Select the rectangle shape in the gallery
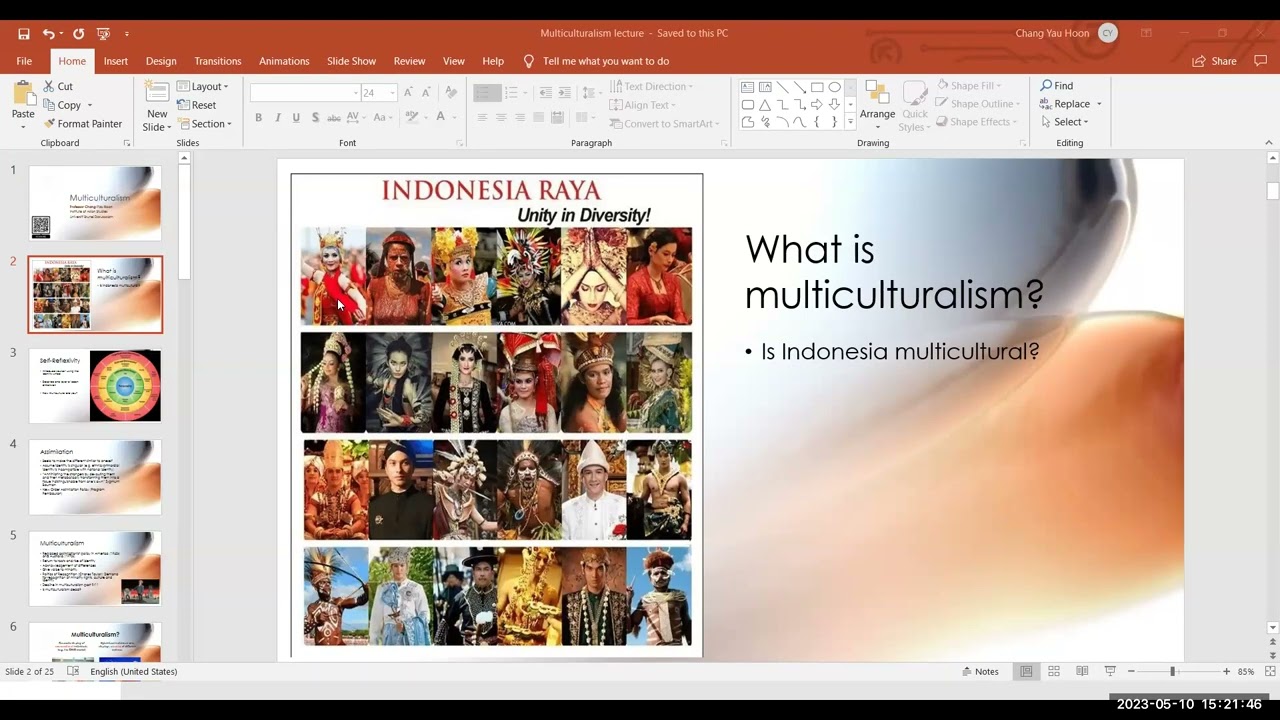The height and width of the screenshot is (720, 1280). coord(817,87)
